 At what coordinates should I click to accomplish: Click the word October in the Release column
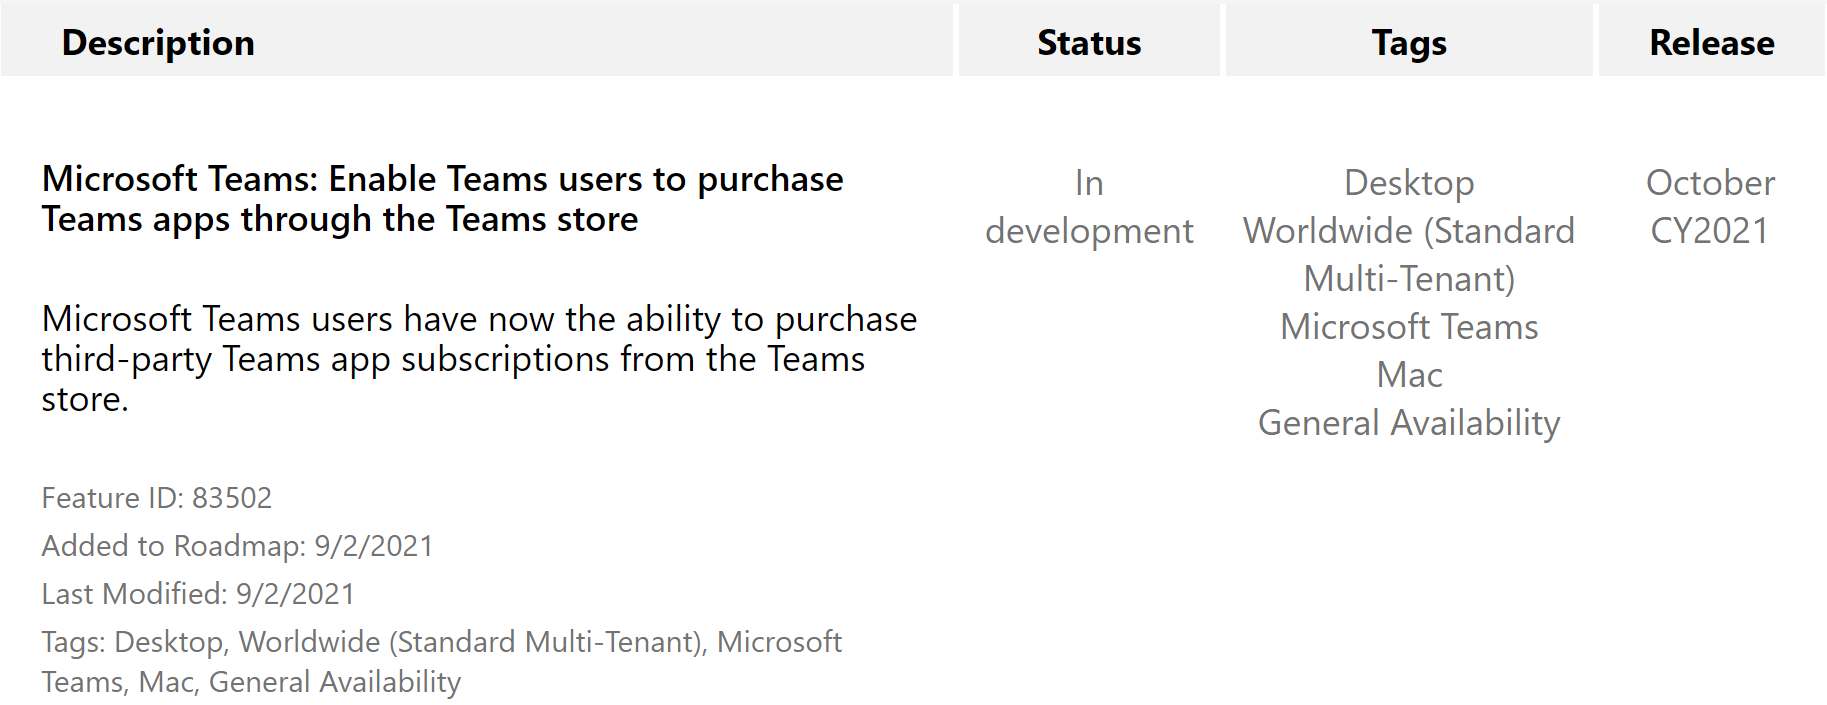point(1710,183)
